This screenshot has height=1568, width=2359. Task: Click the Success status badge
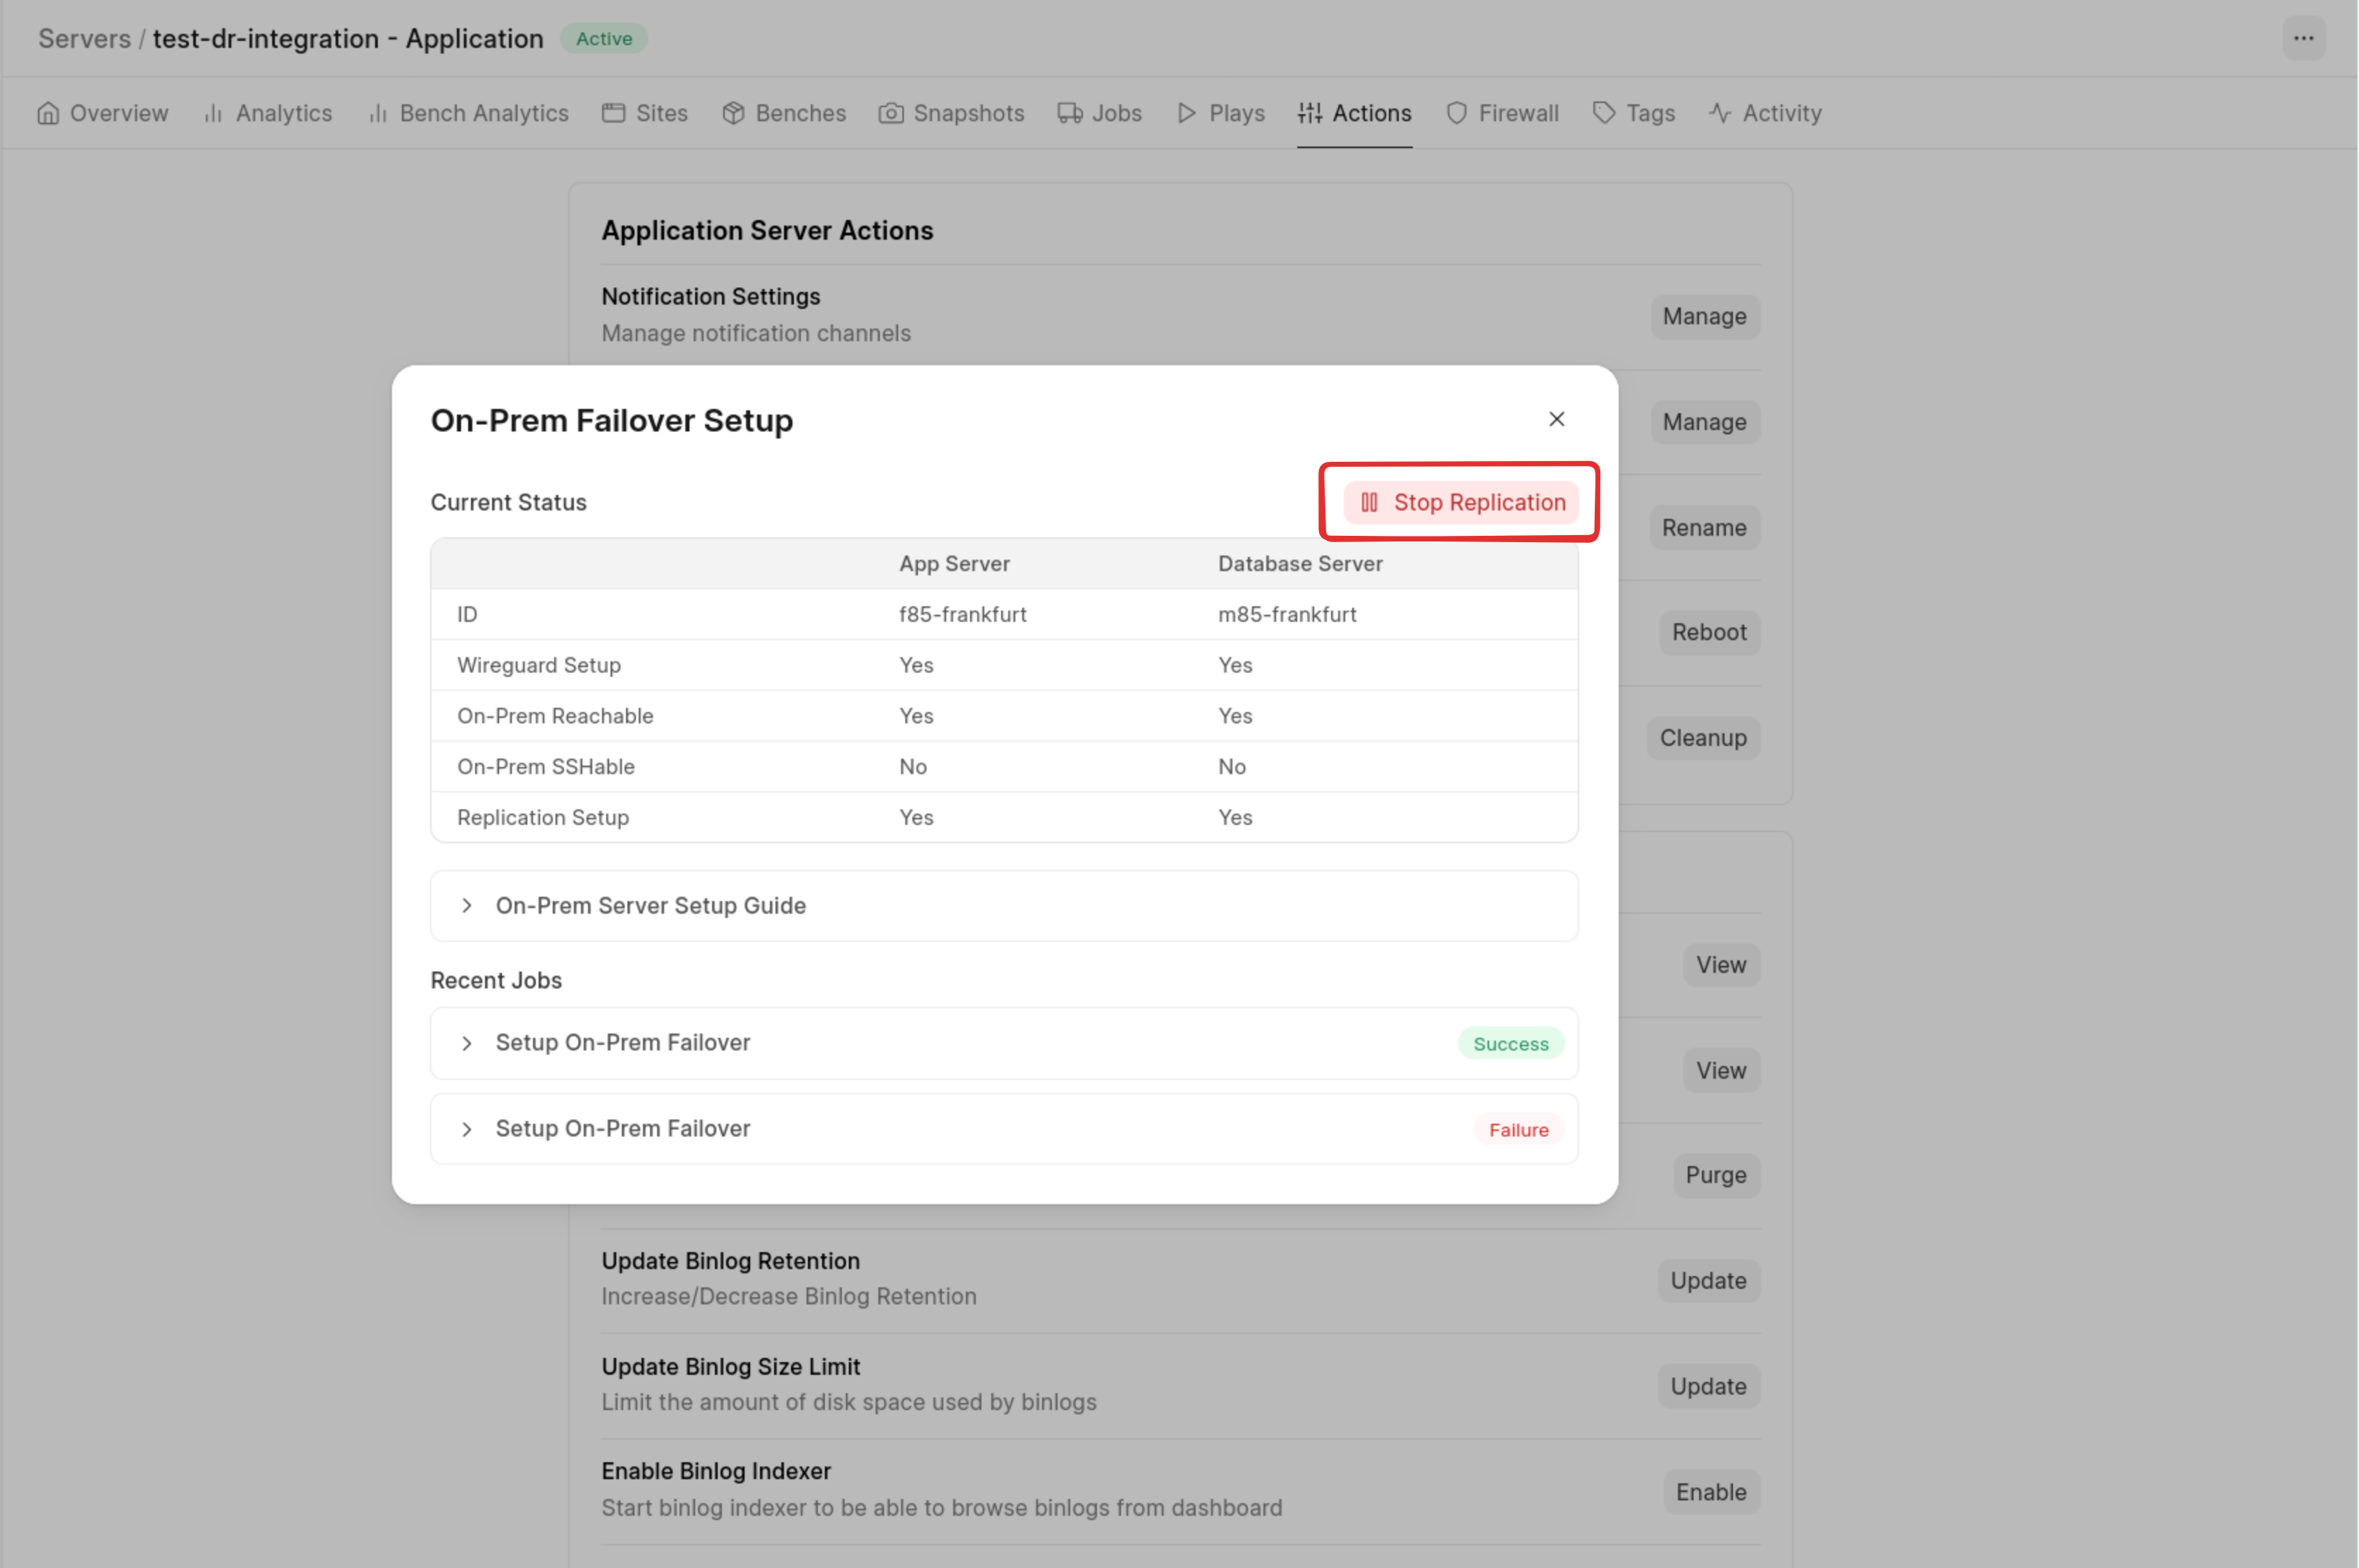tap(1510, 1044)
